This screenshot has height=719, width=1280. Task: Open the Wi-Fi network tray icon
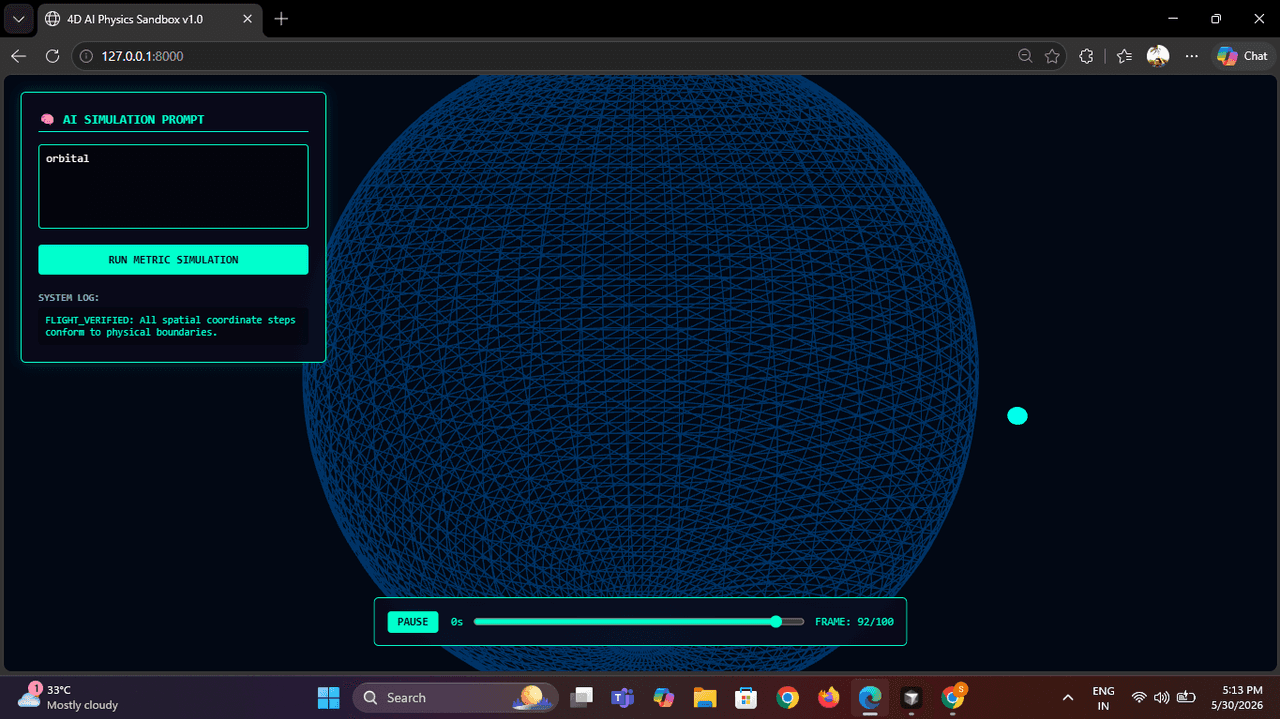click(1138, 697)
